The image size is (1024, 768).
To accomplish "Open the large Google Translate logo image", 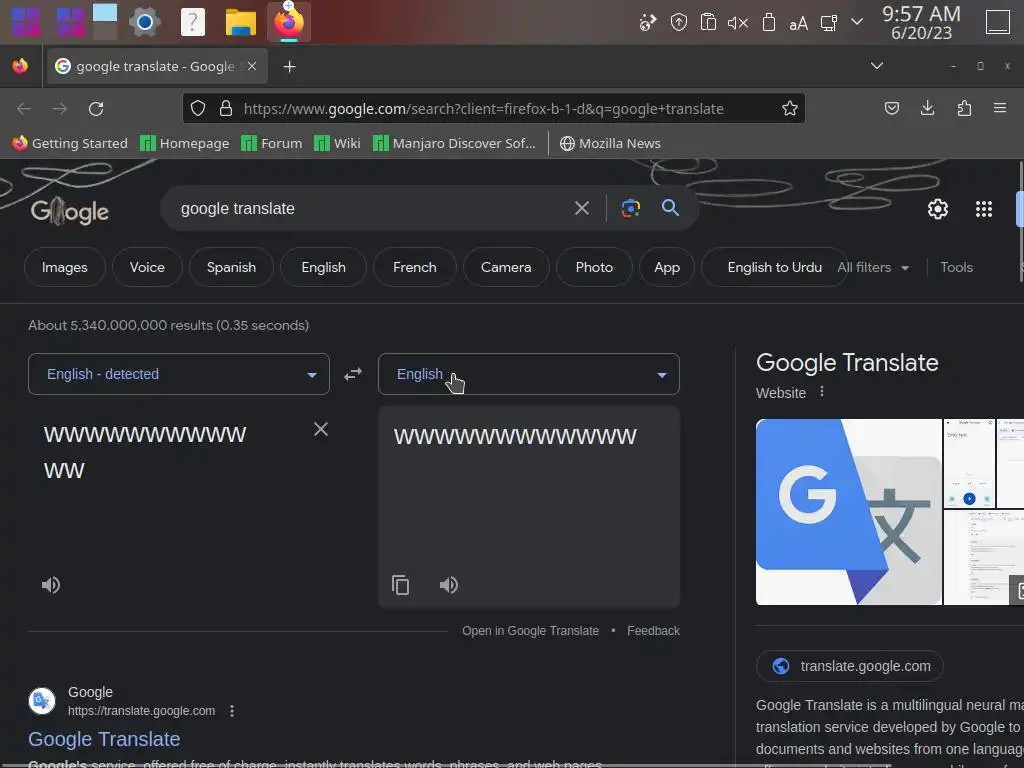I will tap(849, 512).
